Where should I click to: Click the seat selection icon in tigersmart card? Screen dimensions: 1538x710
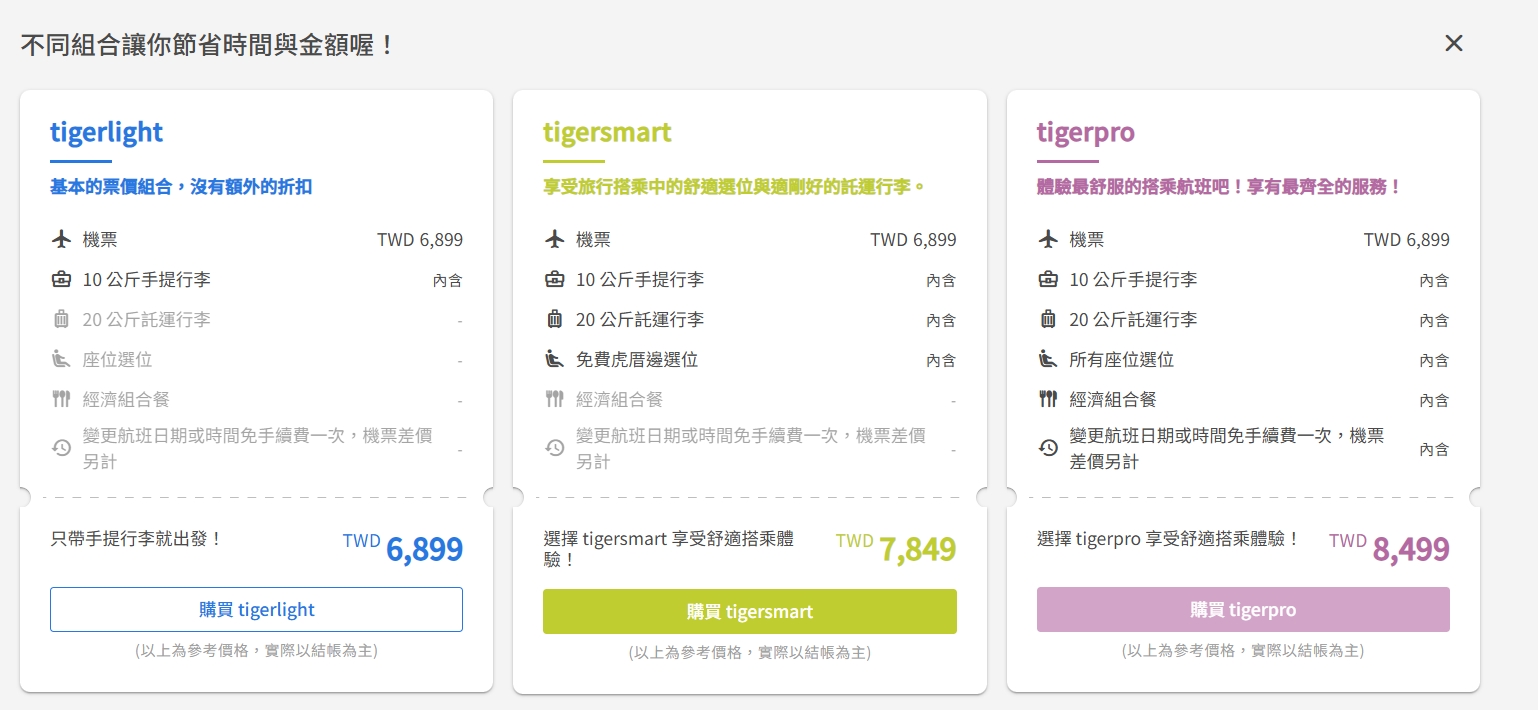[554, 359]
